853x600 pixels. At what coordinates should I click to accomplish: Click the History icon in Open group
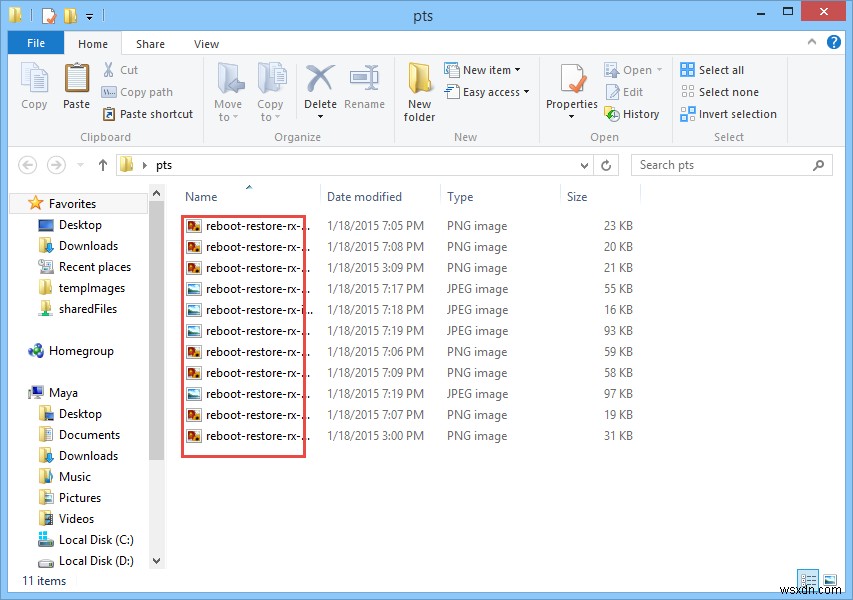(x=633, y=114)
